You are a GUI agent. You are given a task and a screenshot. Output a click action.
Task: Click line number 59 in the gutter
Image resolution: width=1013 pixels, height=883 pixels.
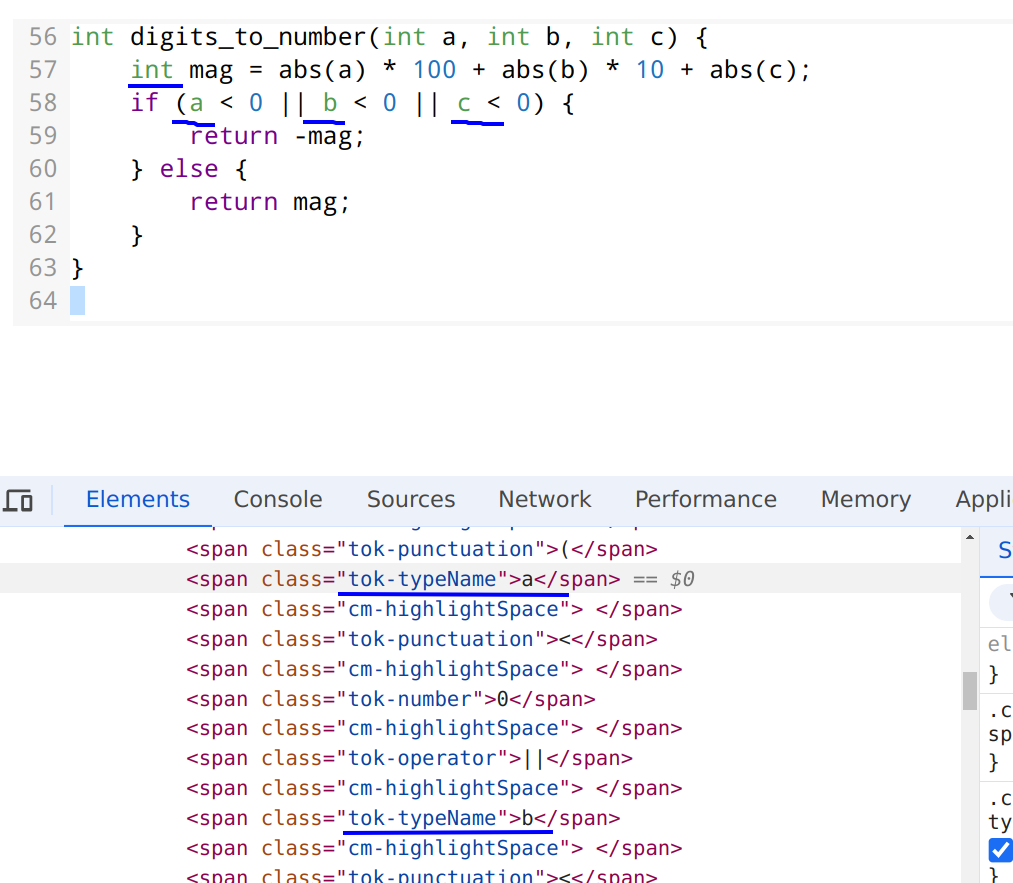(43, 136)
